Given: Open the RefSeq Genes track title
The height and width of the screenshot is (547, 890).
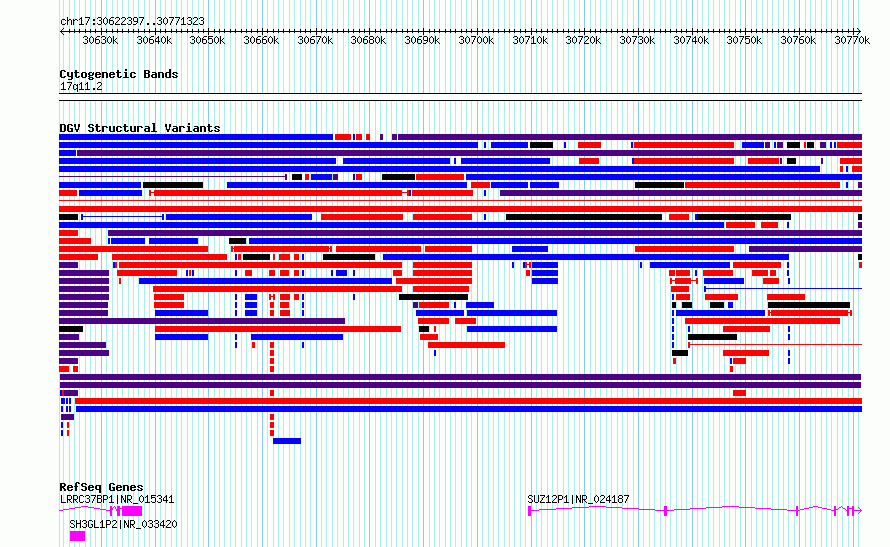Looking at the screenshot, I should 101,487.
